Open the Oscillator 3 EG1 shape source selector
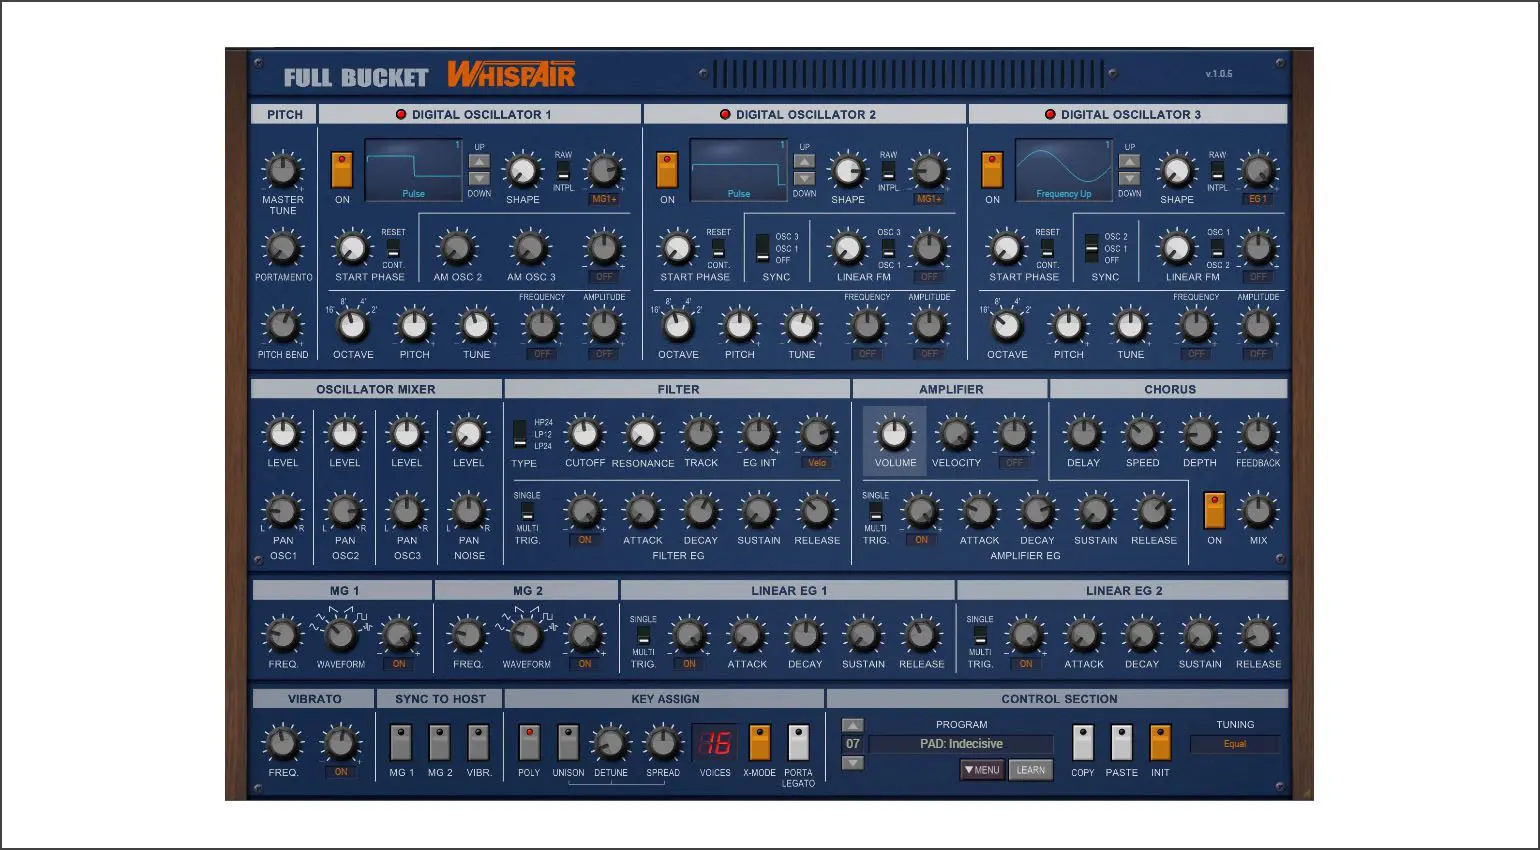This screenshot has width=1540, height=850. (1257, 199)
